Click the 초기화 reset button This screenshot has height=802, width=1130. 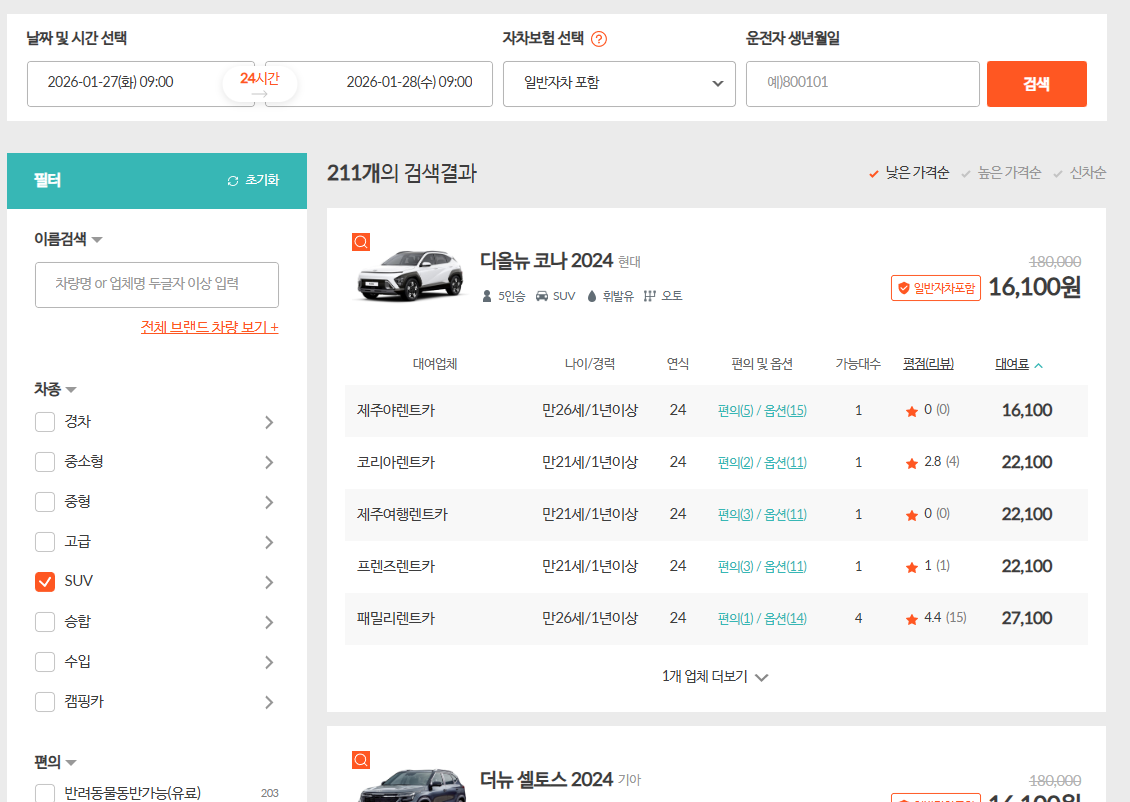(253, 180)
